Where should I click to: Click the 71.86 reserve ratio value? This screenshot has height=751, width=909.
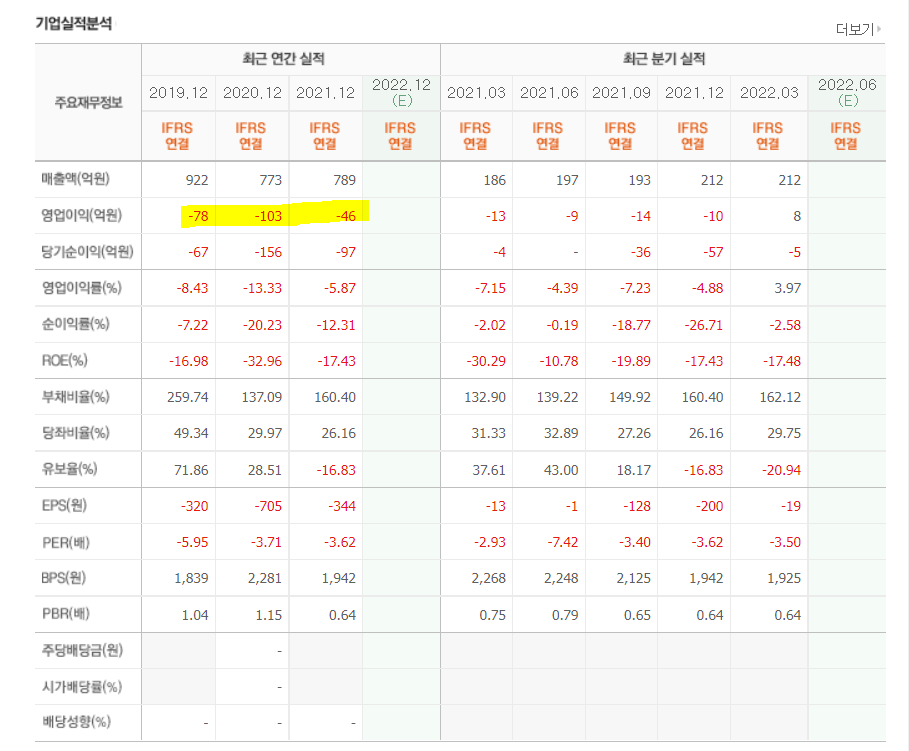pos(191,470)
